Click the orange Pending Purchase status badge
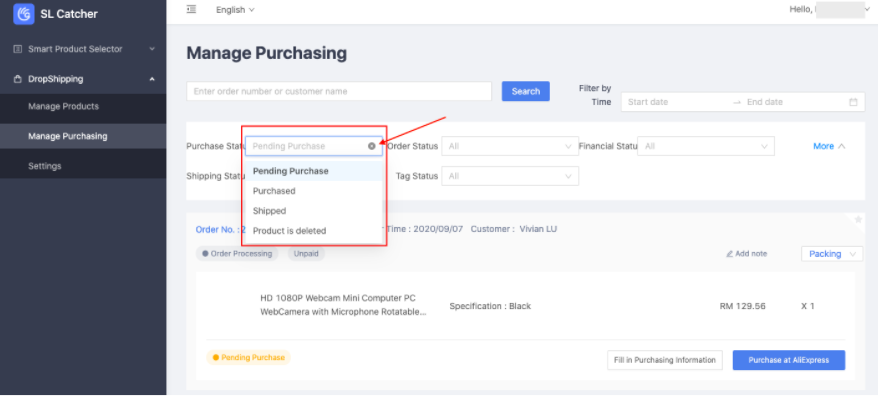Viewport: 878px width, 396px height. (x=249, y=357)
